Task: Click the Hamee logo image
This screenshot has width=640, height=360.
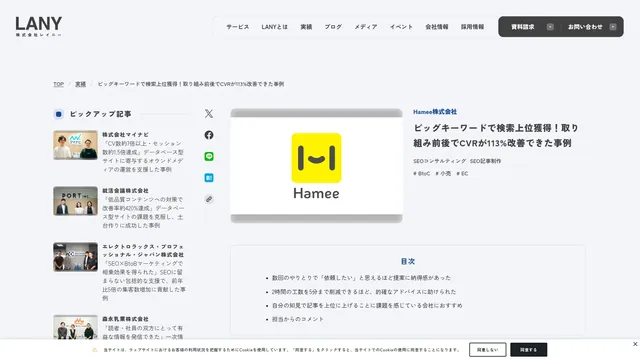Action: pyautogui.click(x=316, y=166)
